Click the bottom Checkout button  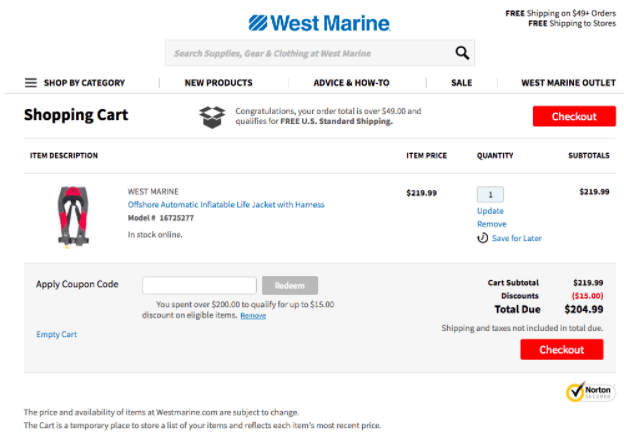pos(561,350)
